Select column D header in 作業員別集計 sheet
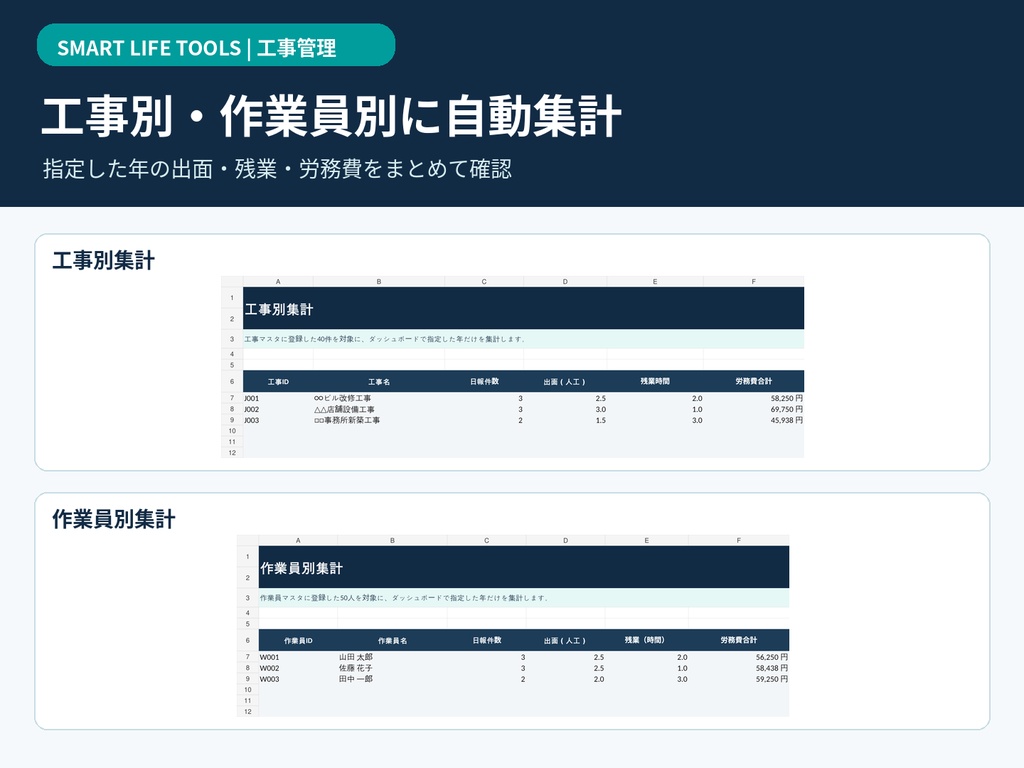 click(566, 541)
